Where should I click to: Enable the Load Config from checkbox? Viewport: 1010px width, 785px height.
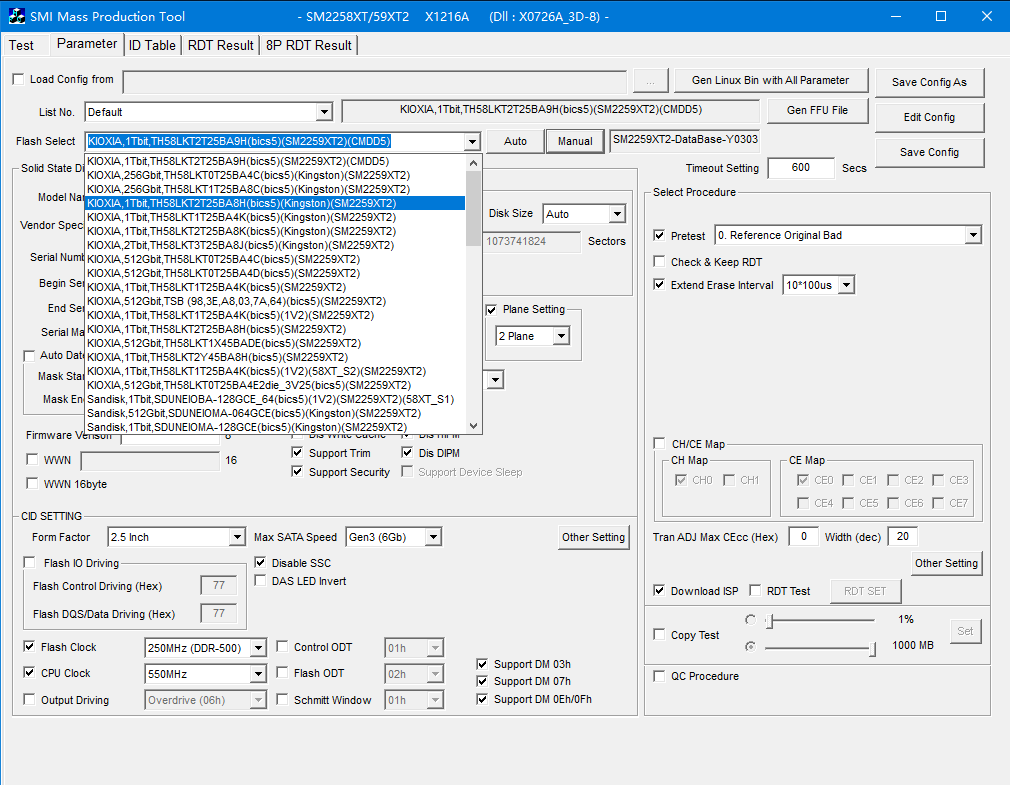(18, 79)
